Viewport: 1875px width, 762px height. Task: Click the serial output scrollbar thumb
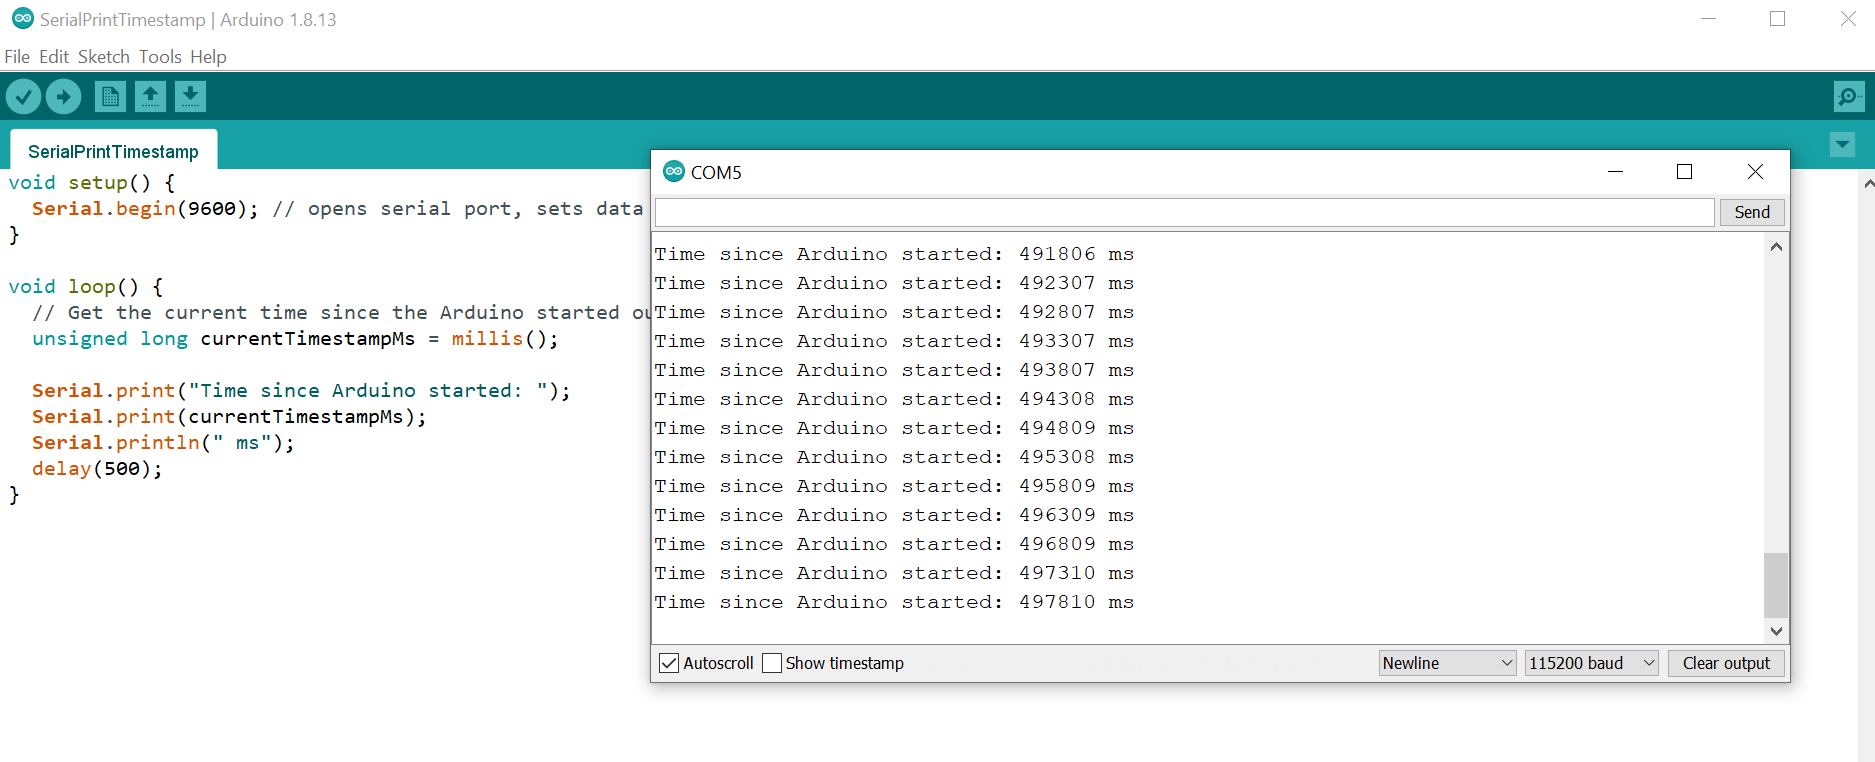pos(1775,585)
